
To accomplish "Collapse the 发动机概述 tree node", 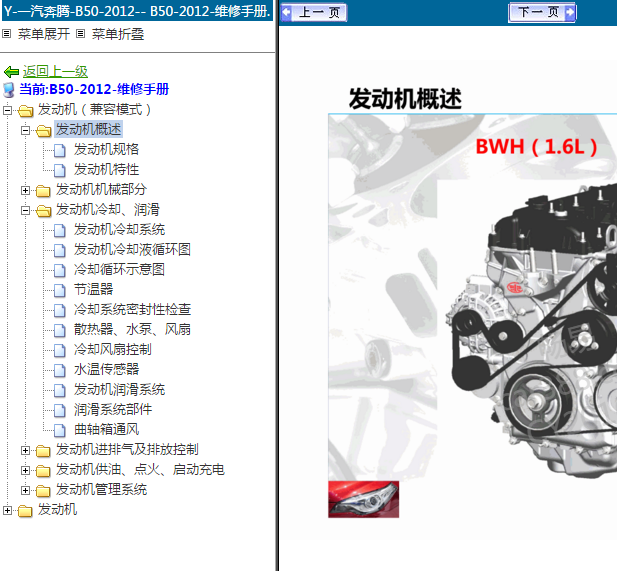I will point(25,130).
